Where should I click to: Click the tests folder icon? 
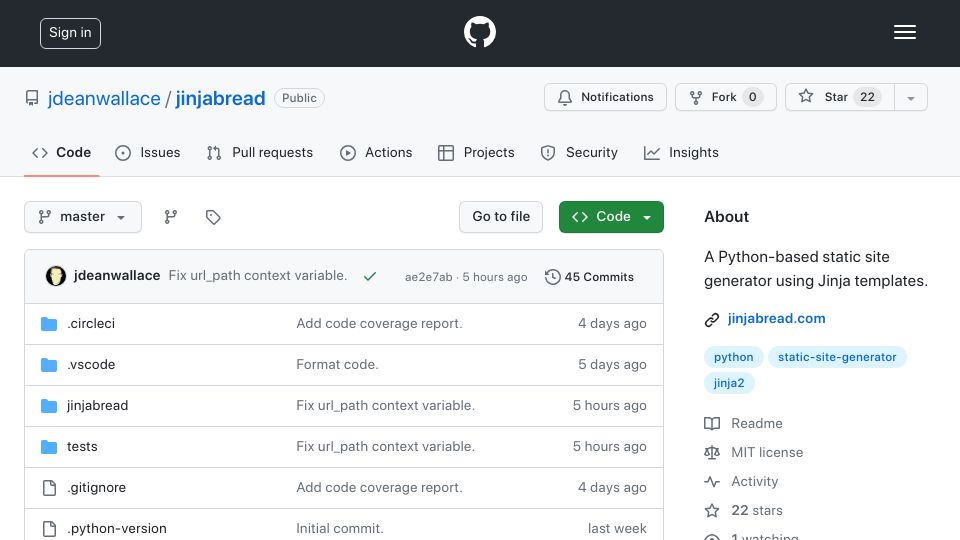[x=49, y=446]
